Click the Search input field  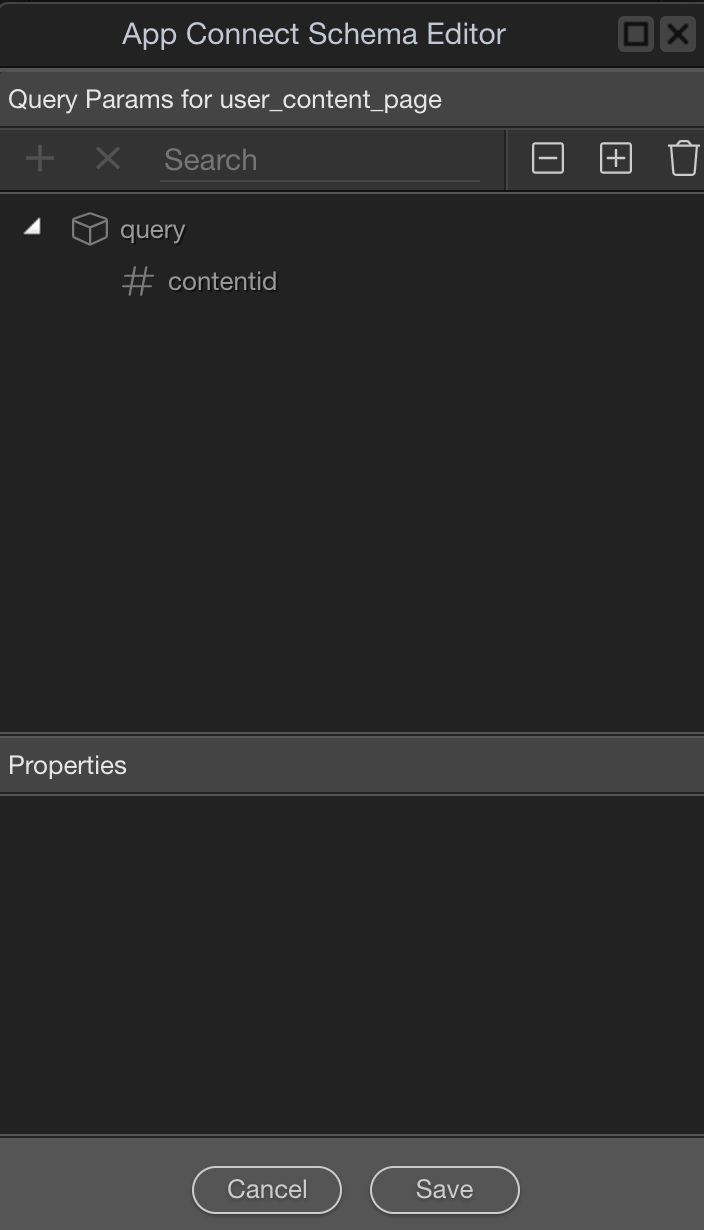pos(320,160)
